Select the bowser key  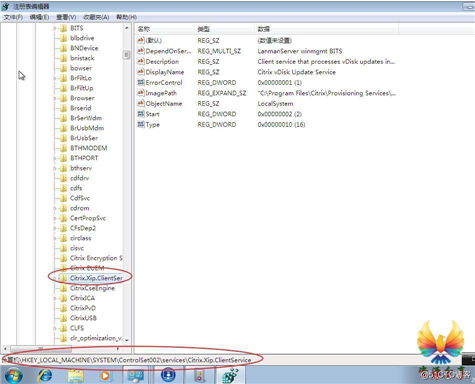(81, 68)
